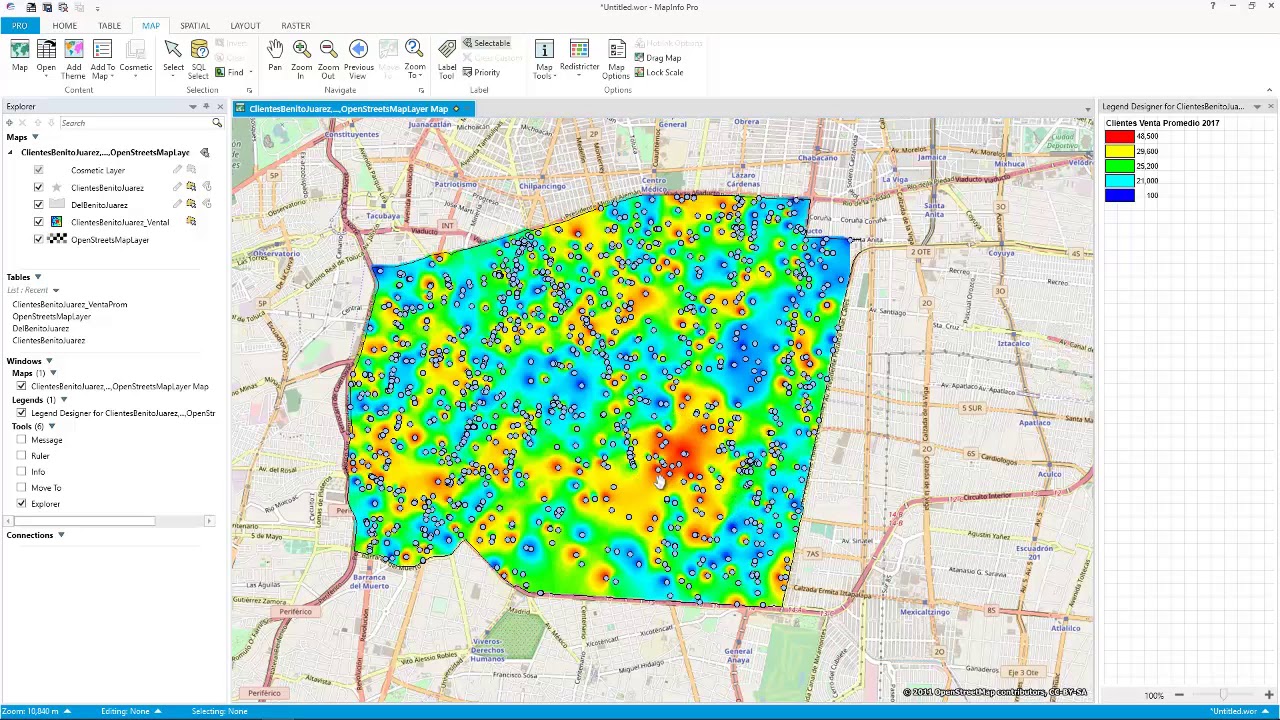The image size is (1280, 720).
Task: Enable the Ruler tool window checkbox
Action: (21, 456)
